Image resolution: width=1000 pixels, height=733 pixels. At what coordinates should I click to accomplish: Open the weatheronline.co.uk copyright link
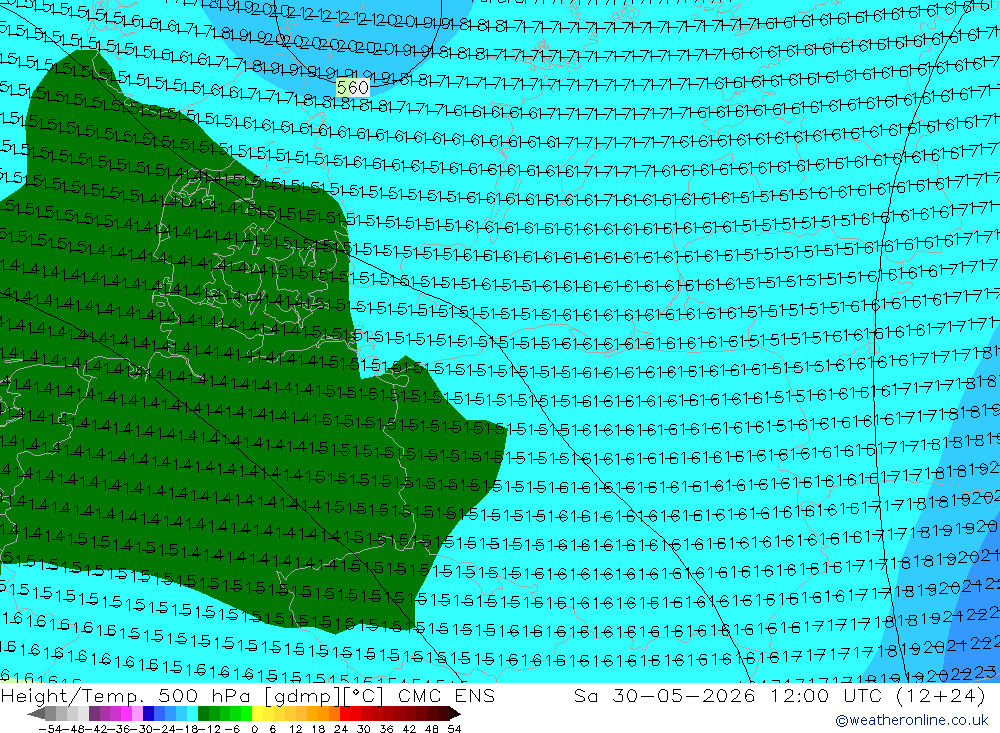(911, 720)
